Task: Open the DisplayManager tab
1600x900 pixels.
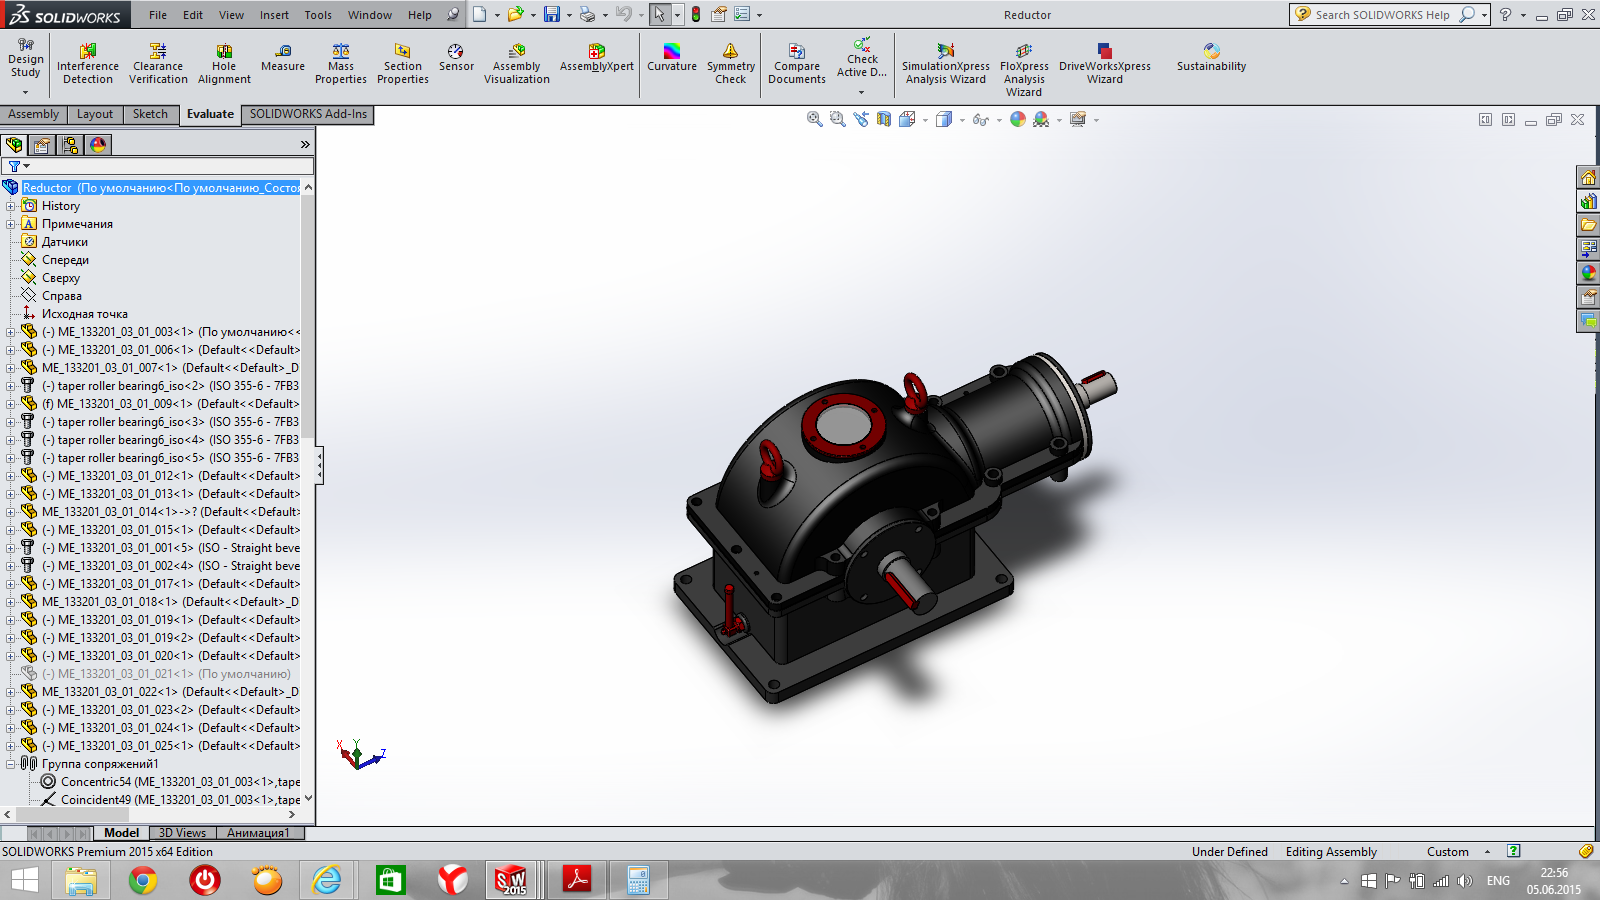Action: [98, 145]
